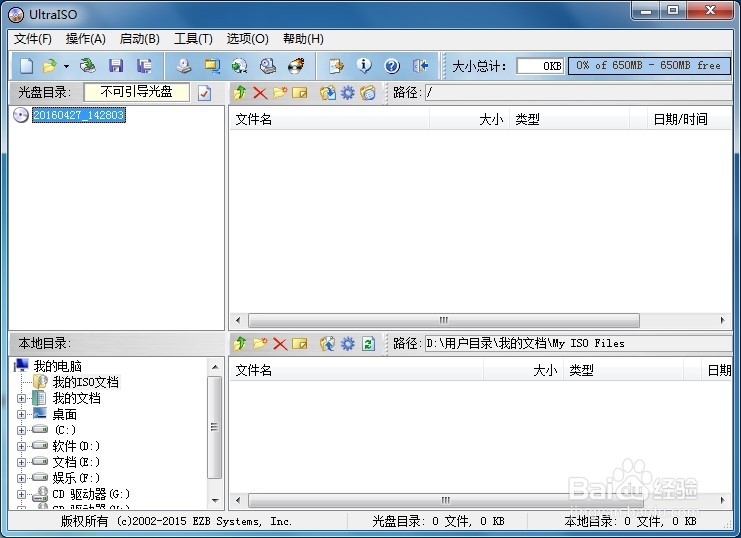This screenshot has height=538, width=741.
Task: Click the Open CD/DVD (reopen) toolbar icon
Action: click(87, 66)
